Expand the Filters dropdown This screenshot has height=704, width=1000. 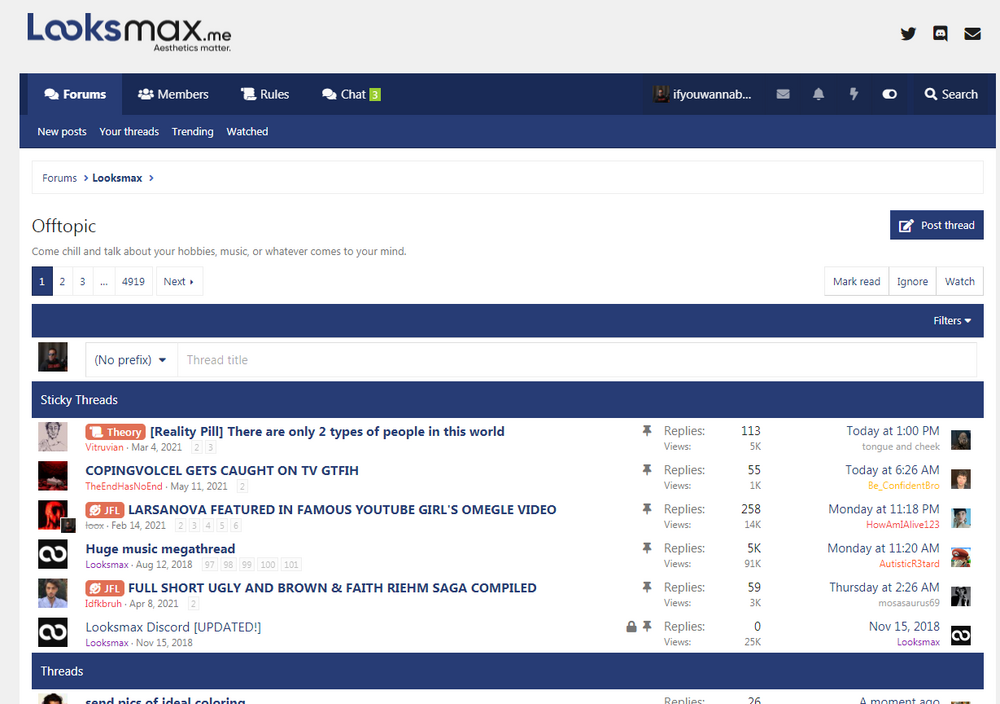[x=952, y=321]
